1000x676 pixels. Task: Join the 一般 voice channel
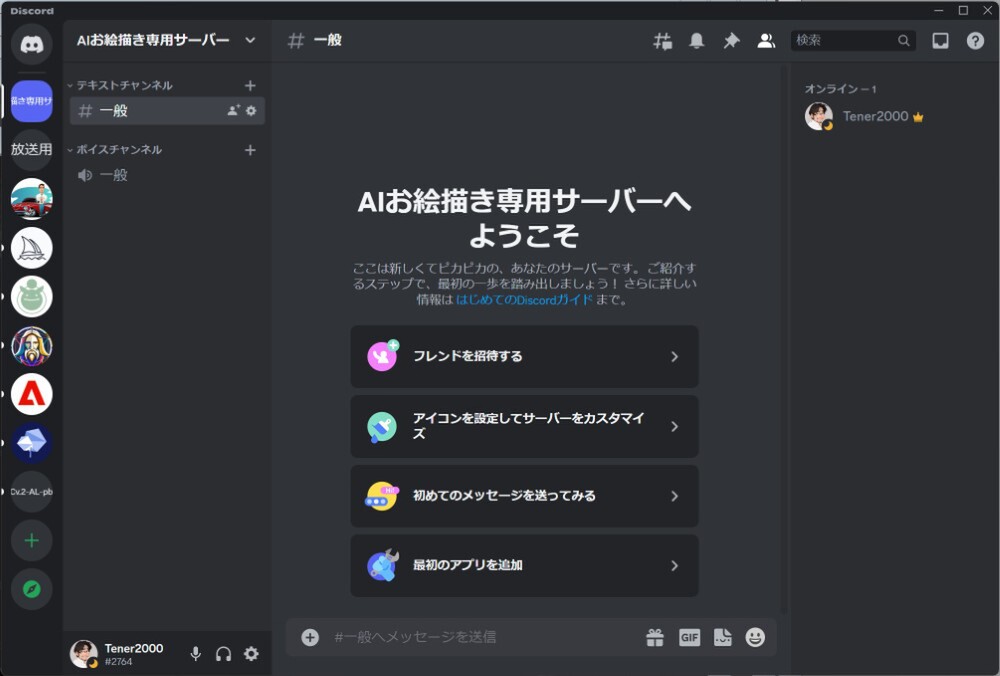pyautogui.click(x=167, y=175)
